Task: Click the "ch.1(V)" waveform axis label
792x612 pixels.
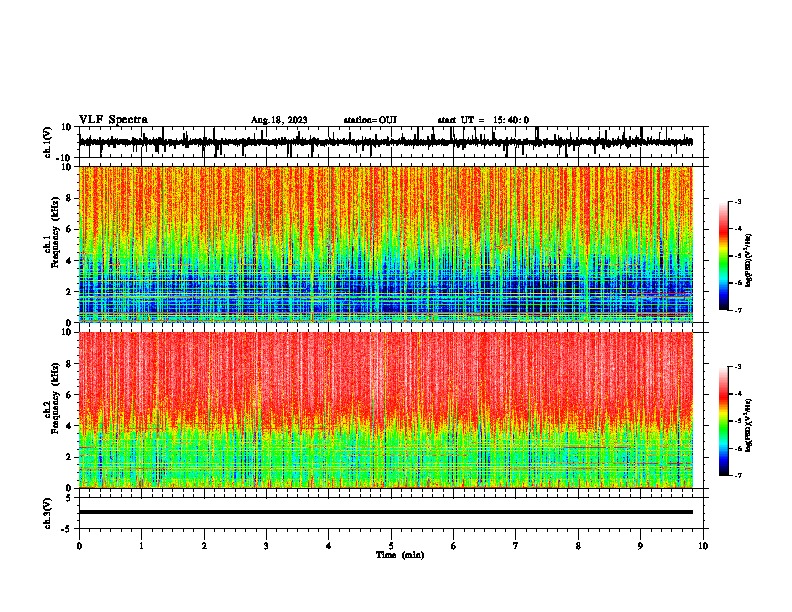Action: [48, 142]
